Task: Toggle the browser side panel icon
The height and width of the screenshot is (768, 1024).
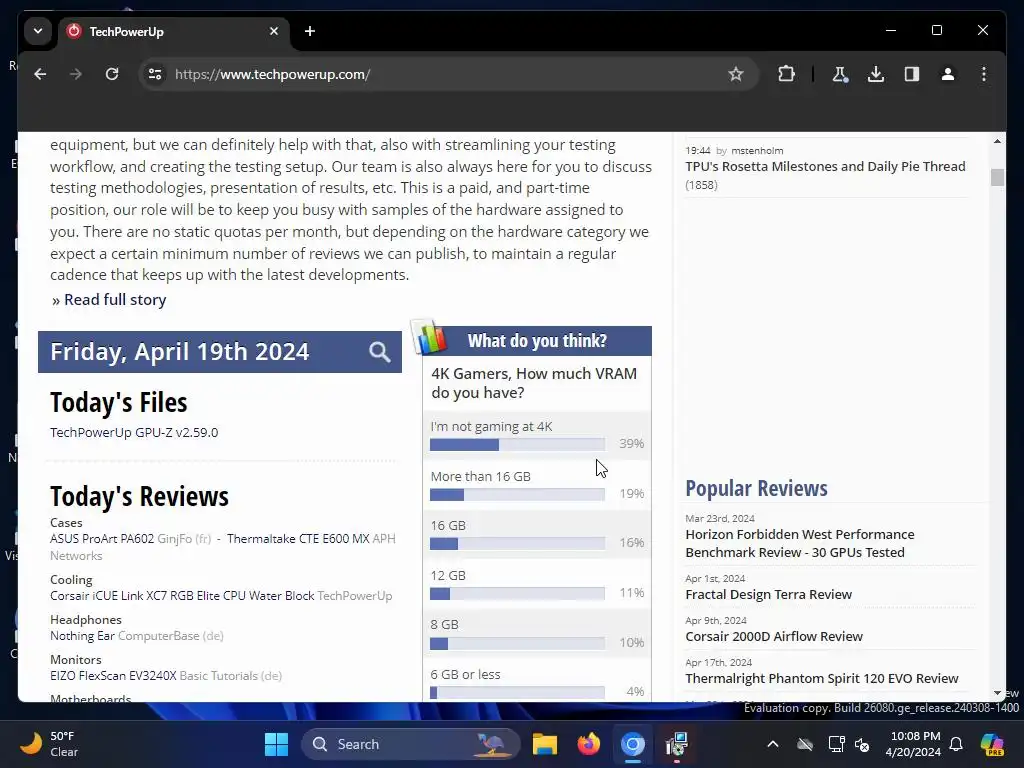Action: tap(912, 74)
